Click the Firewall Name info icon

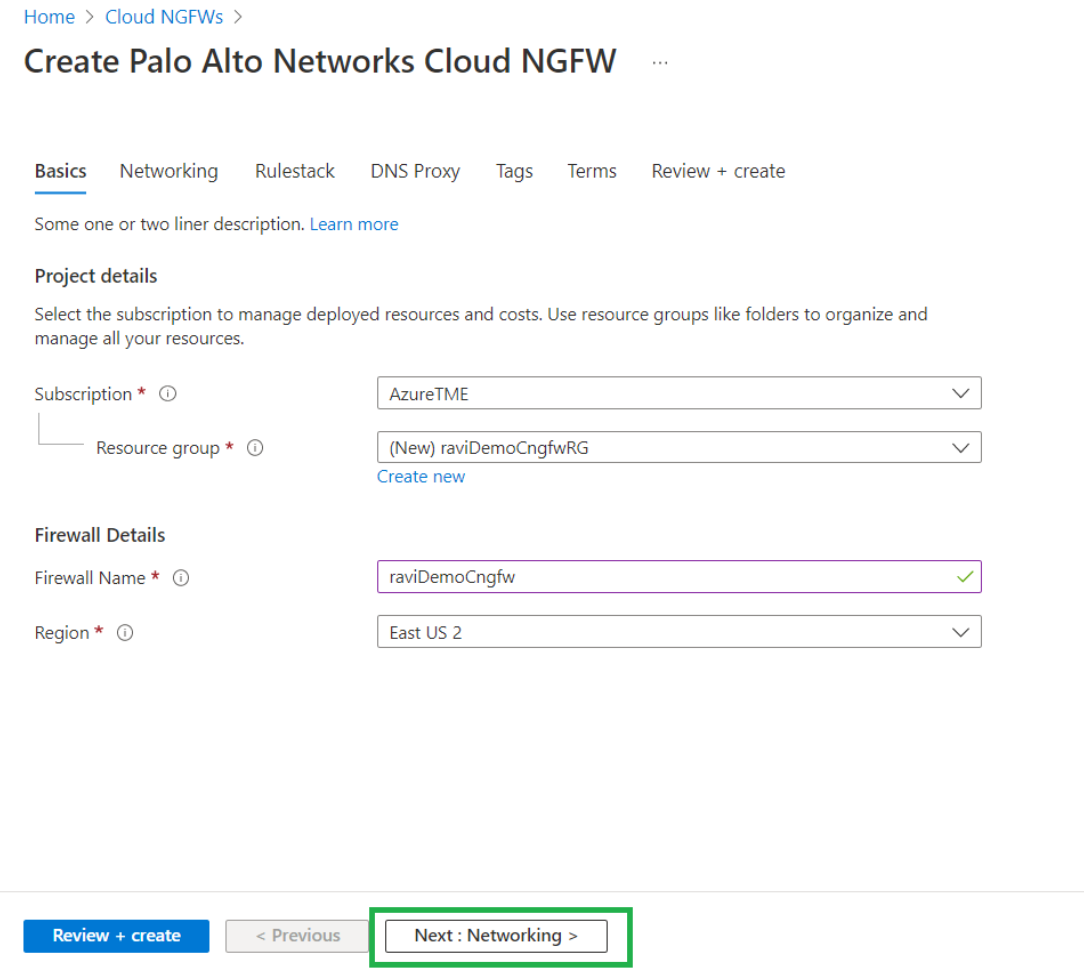[x=181, y=578]
